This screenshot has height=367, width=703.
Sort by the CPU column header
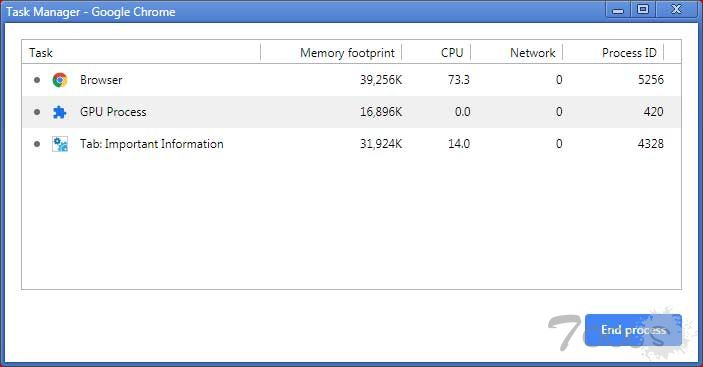pyautogui.click(x=436, y=52)
